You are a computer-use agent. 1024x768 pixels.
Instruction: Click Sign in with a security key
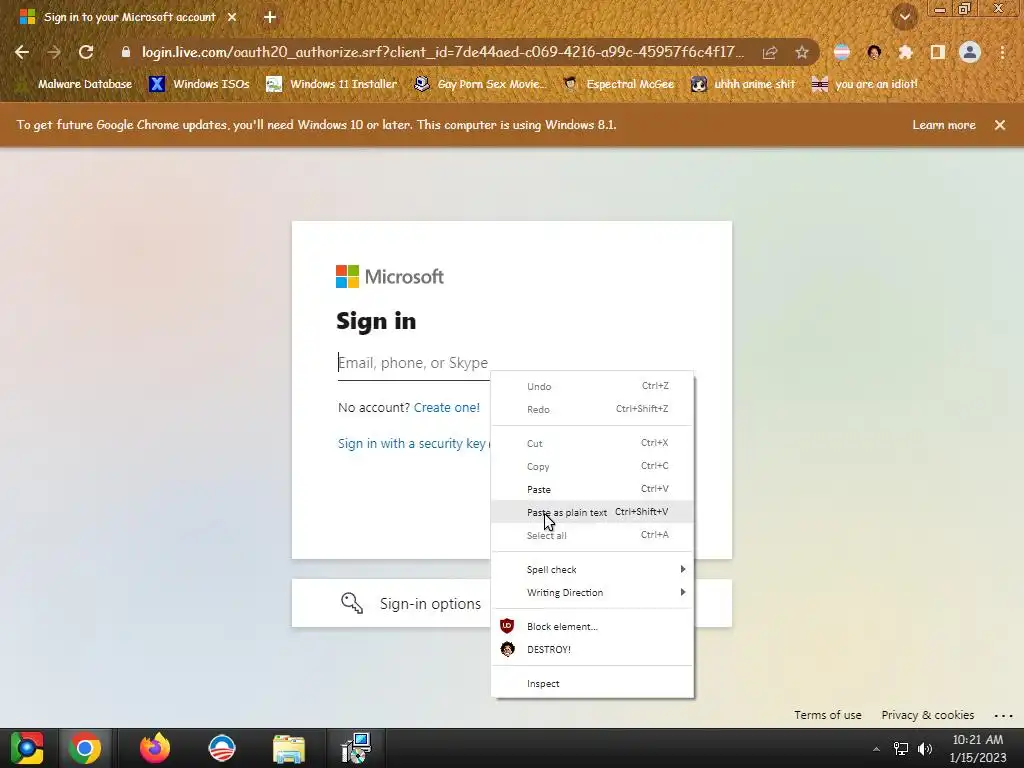(411, 443)
